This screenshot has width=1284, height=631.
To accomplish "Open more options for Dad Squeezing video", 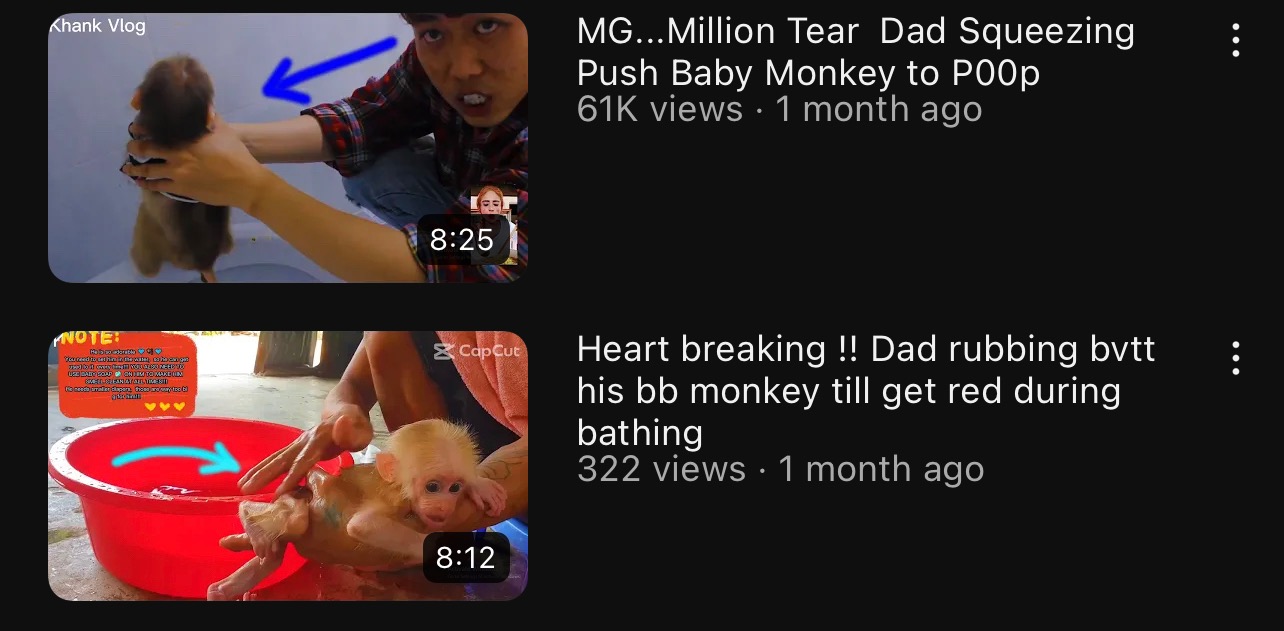I will point(1236,39).
